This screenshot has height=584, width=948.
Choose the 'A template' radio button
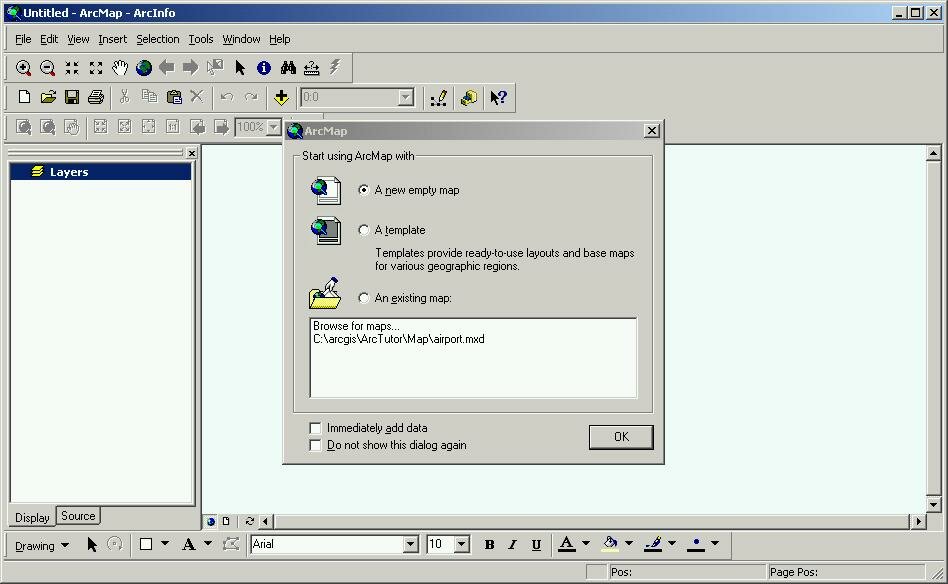pyautogui.click(x=363, y=230)
